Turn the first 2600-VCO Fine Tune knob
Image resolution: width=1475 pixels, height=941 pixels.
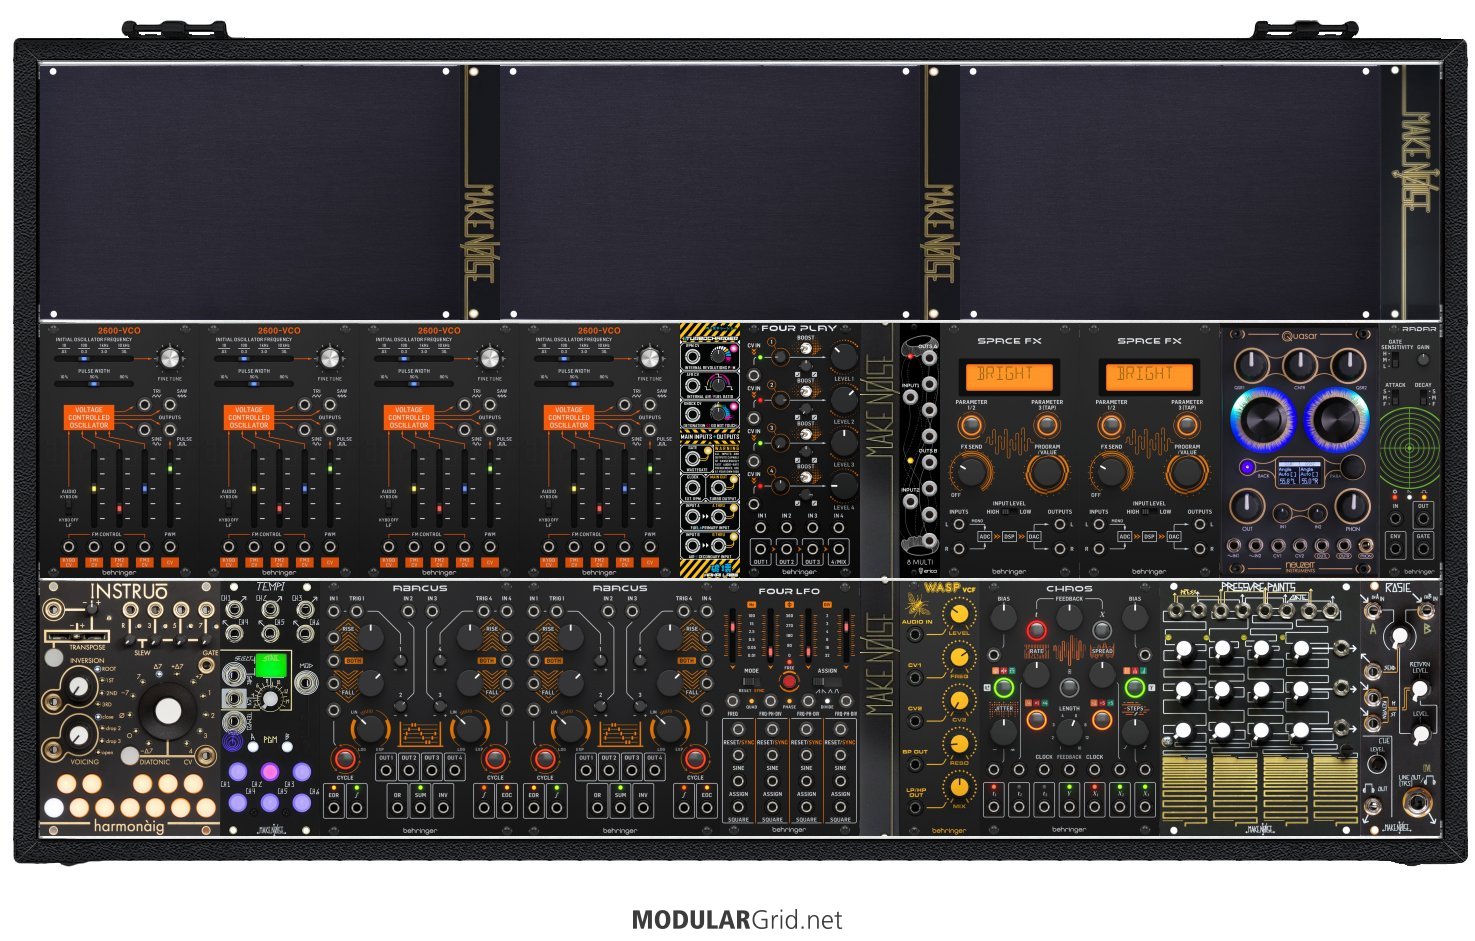pos(170,358)
